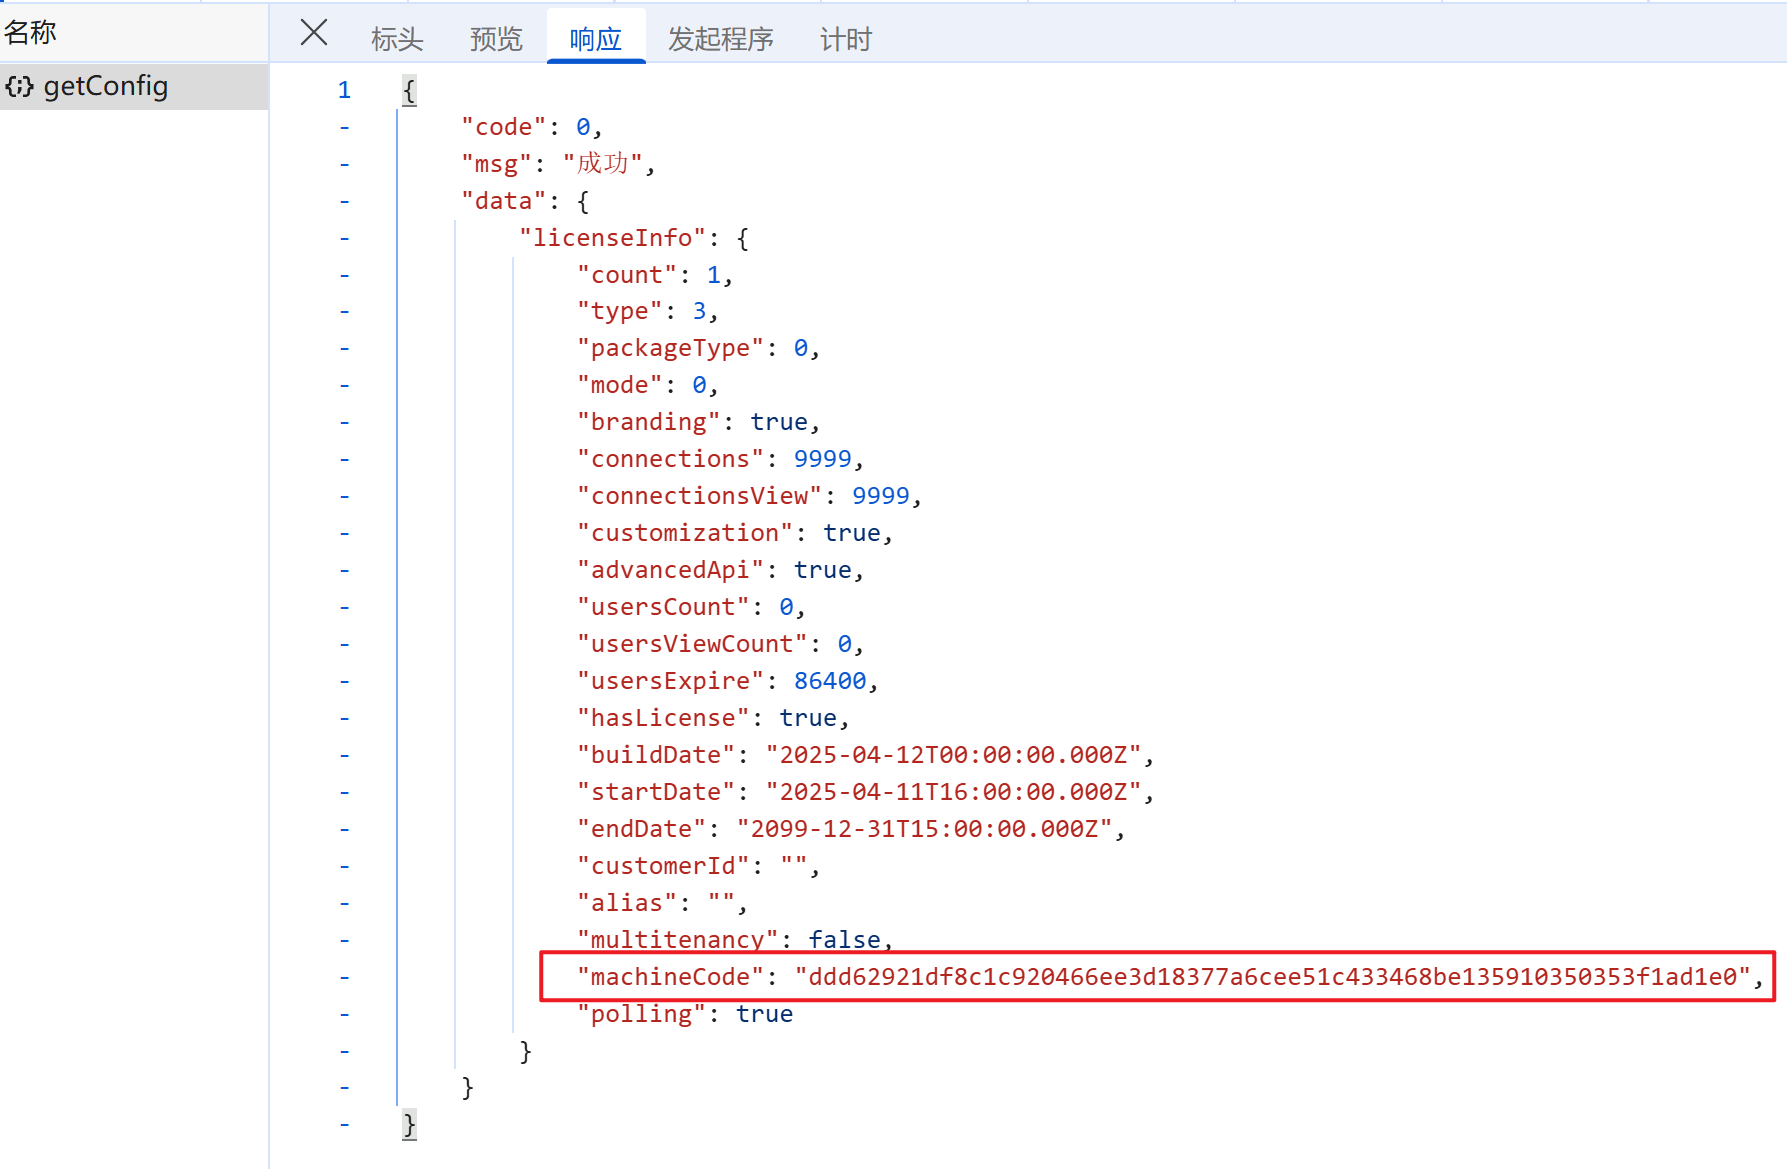Click the "成功" msg value
The image size is (1787, 1169).
(x=602, y=164)
